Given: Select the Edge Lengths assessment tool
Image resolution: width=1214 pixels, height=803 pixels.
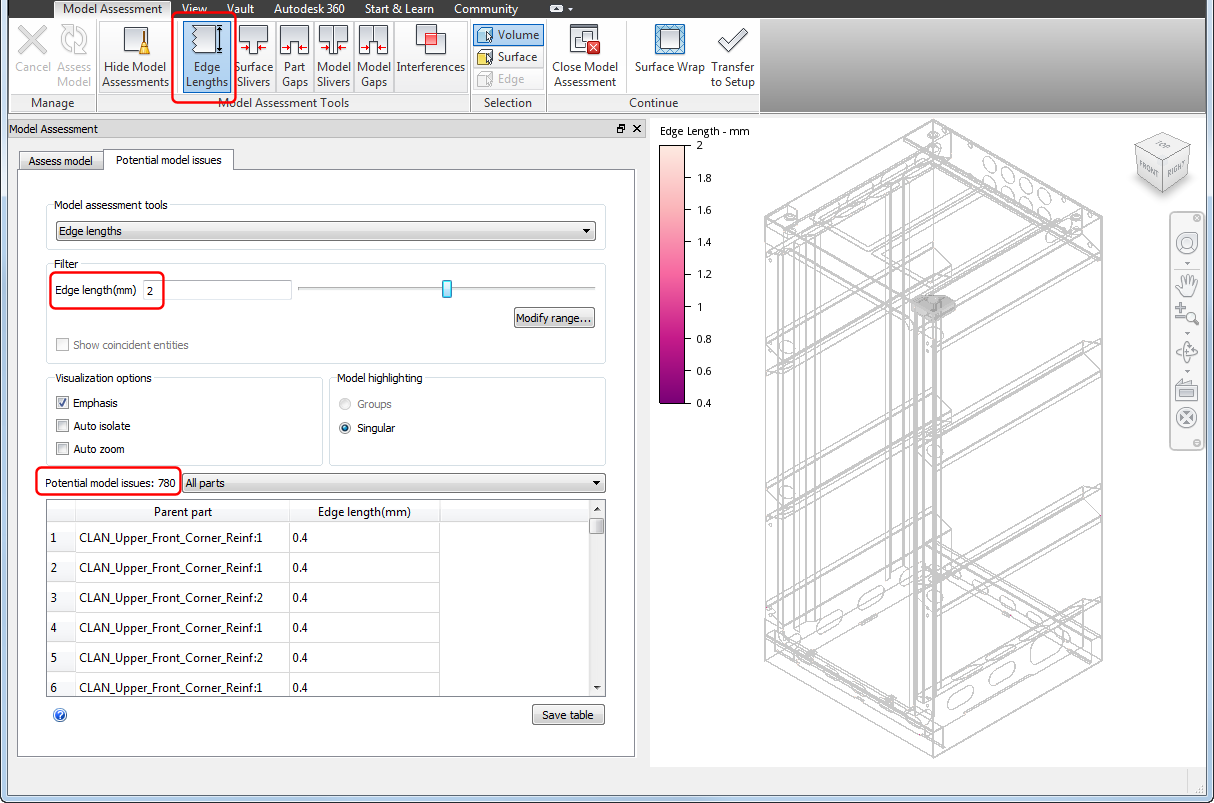Looking at the screenshot, I should pyautogui.click(x=206, y=58).
